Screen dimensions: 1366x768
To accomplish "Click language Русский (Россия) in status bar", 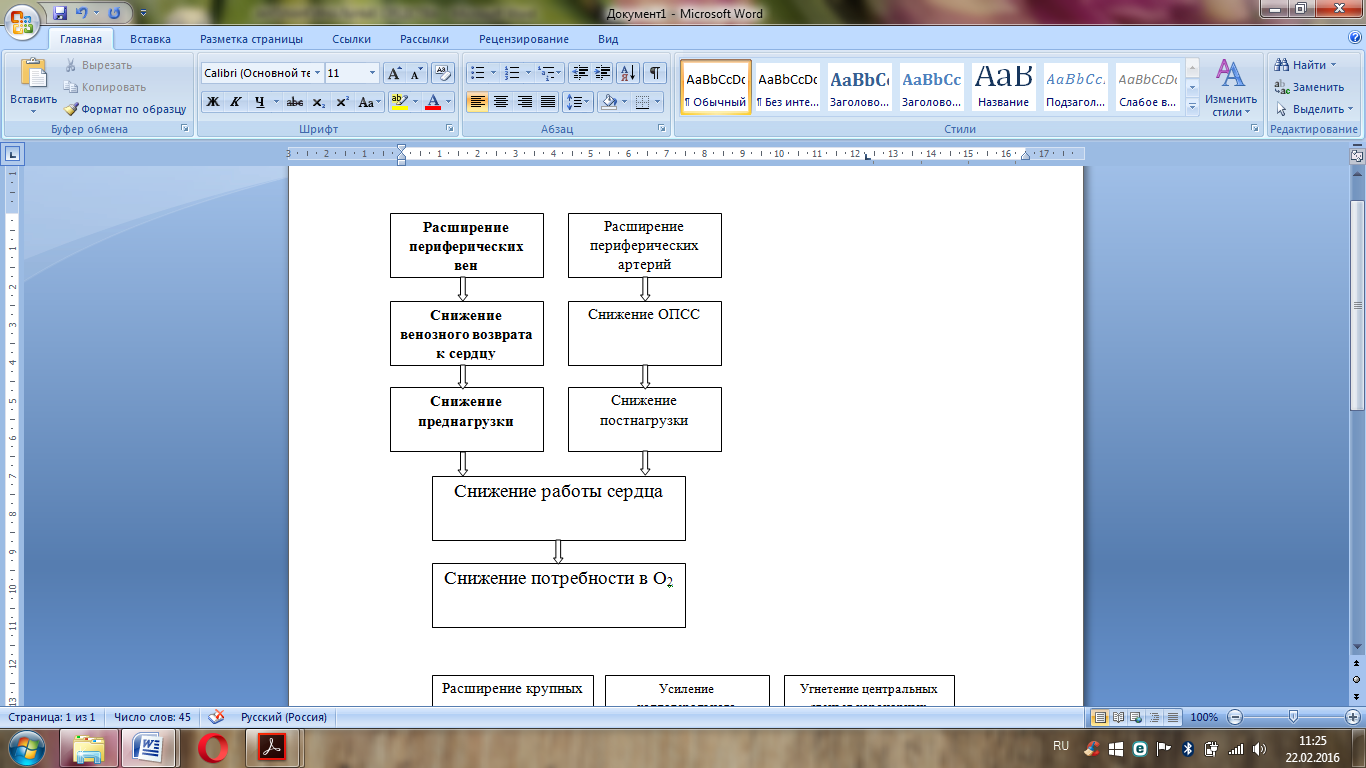I will tap(284, 717).
